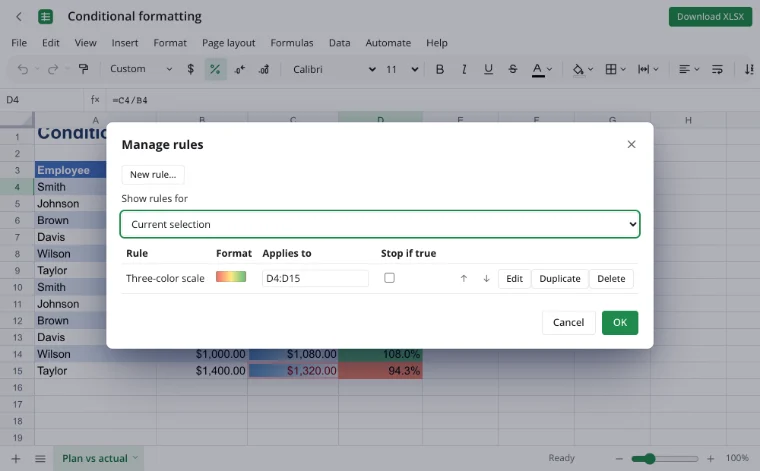
Task: Confirm rules with the OK button
Action: click(x=620, y=323)
